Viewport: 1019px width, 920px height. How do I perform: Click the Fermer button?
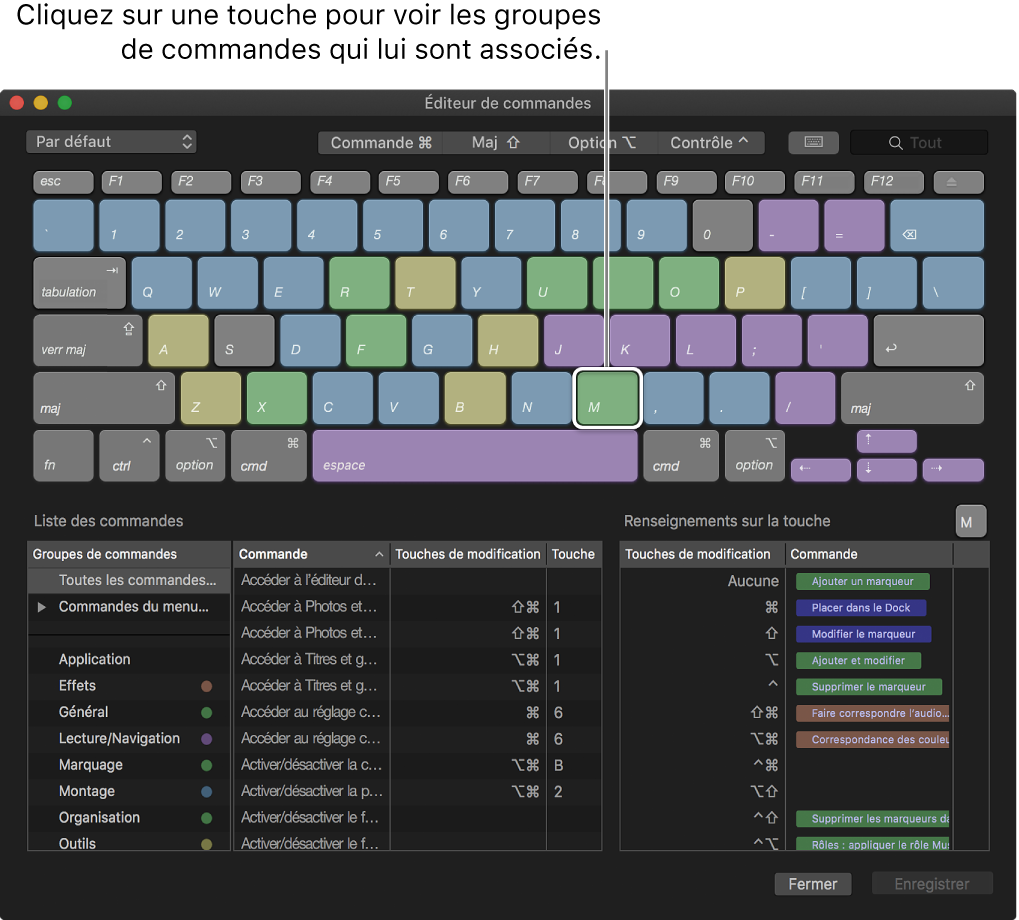click(812, 884)
